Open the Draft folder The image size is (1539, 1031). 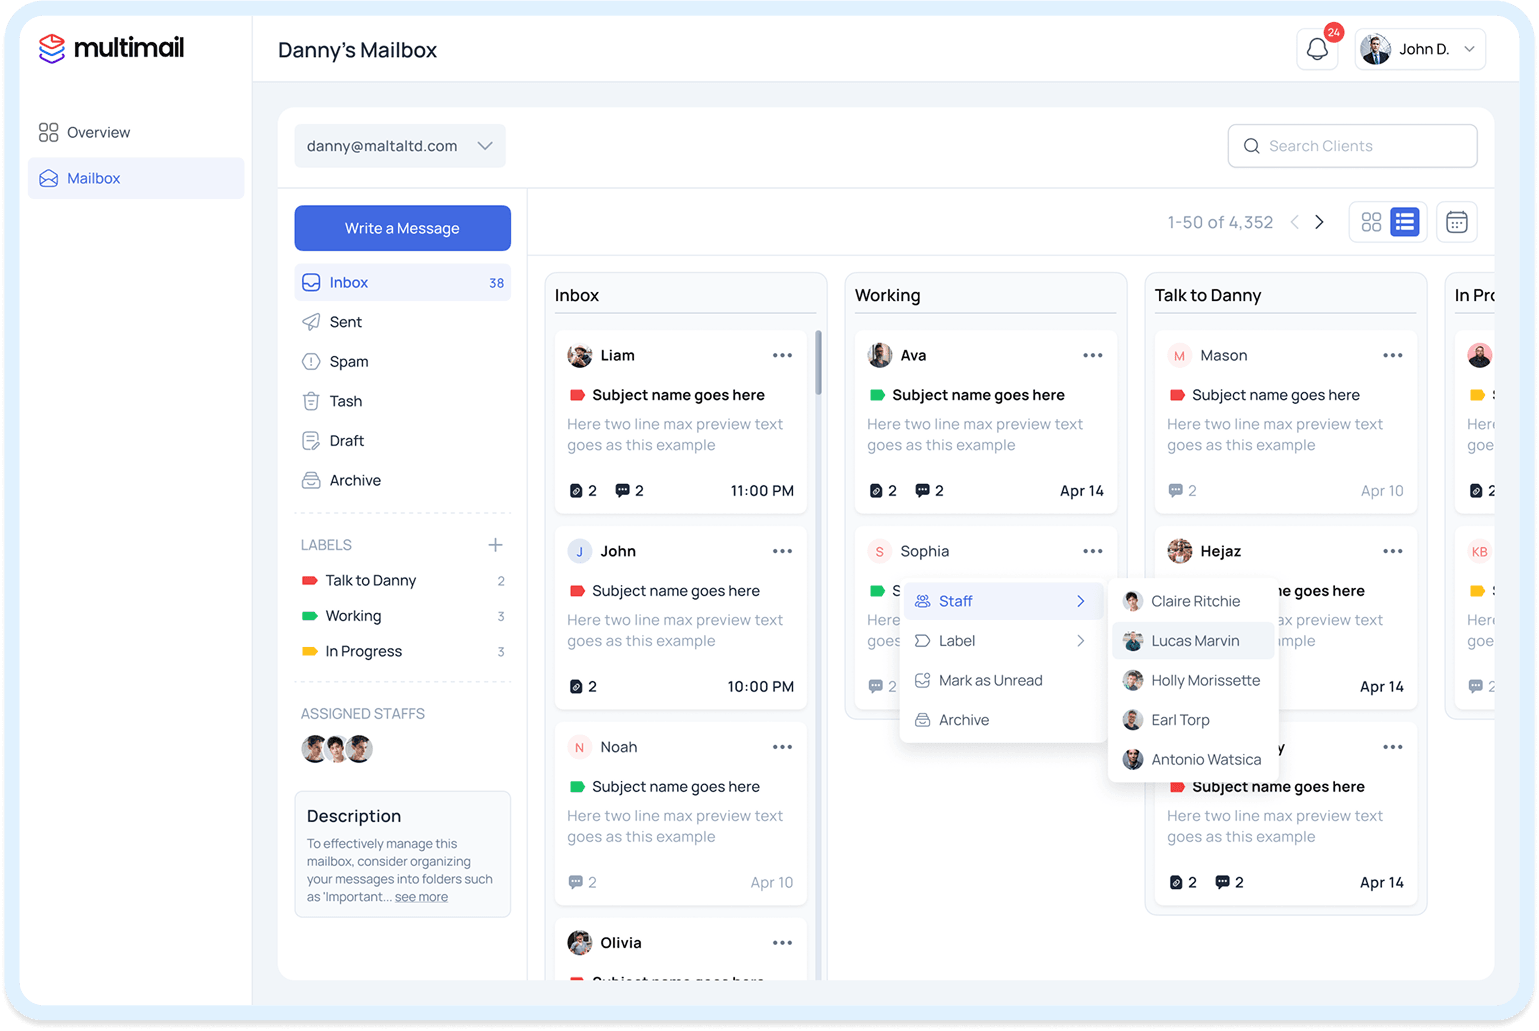pos(344,440)
